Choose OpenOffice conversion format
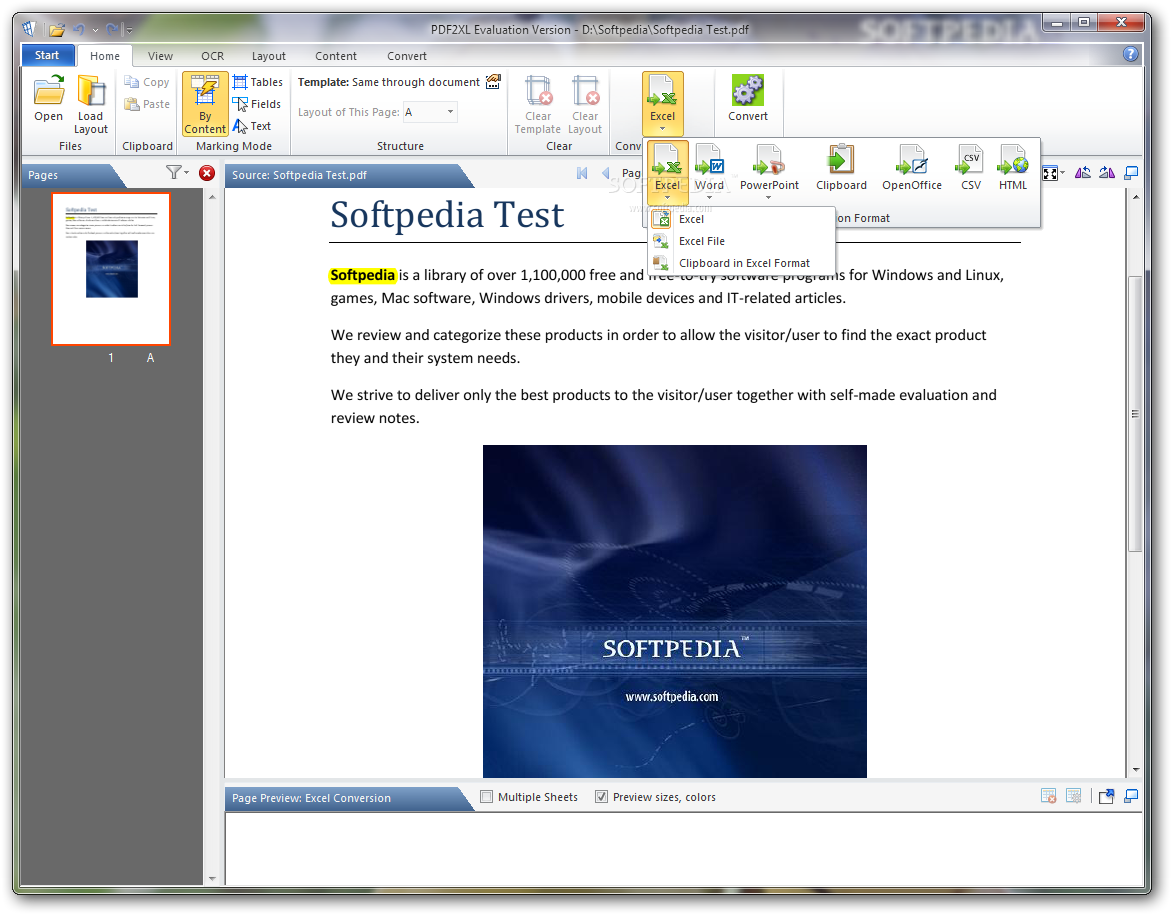The height and width of the screenshot is (915, 1172). click(x=911, y=168)
